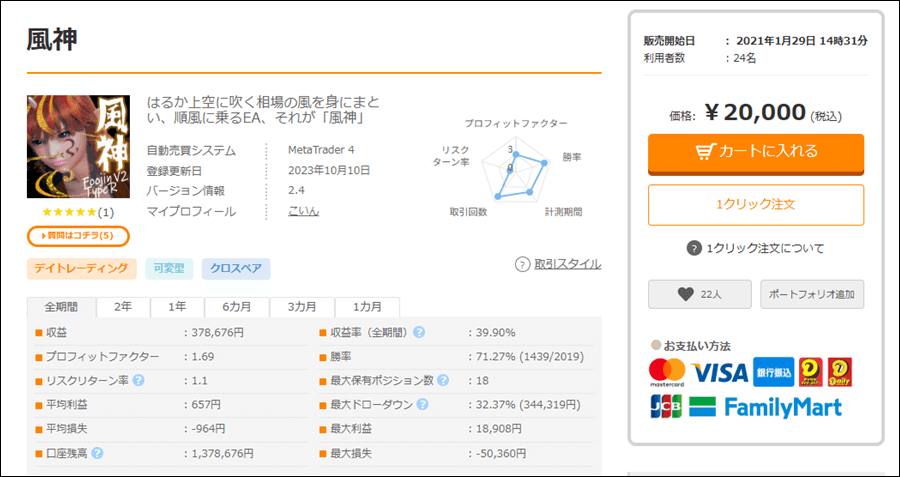Click the ポートフォリオ追加 button
This screenshot has width=900, height=477.
812,294
